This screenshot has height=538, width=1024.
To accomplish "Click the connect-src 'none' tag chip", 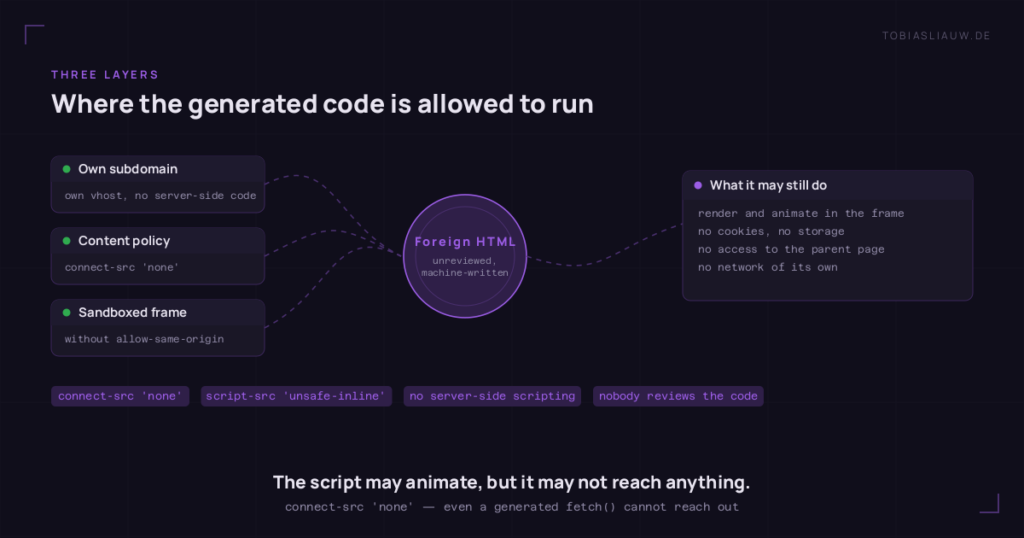I will [120, 396].
